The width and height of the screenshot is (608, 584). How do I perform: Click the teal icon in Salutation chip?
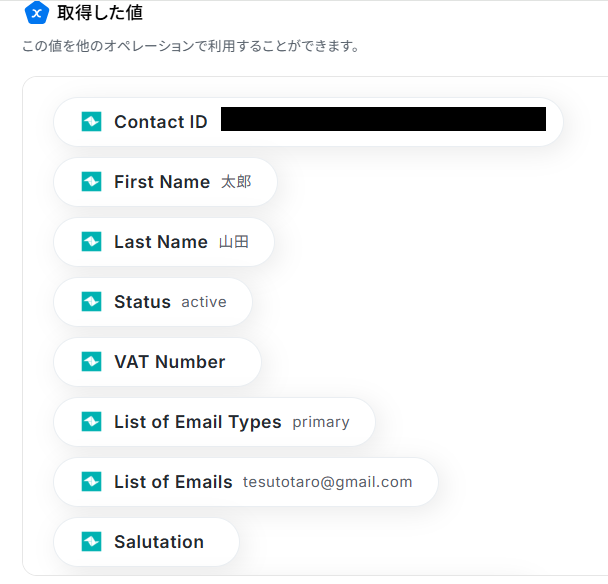[x=91, y=542]
